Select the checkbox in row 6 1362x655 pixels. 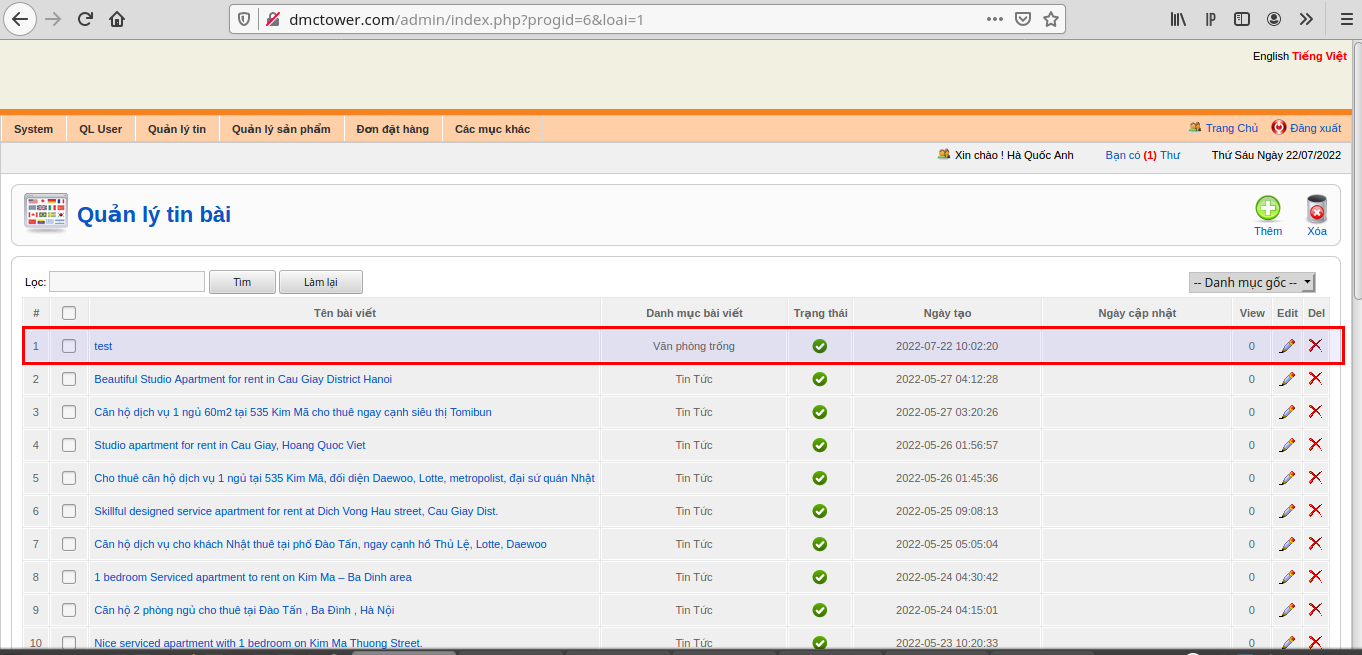point(69,511)
